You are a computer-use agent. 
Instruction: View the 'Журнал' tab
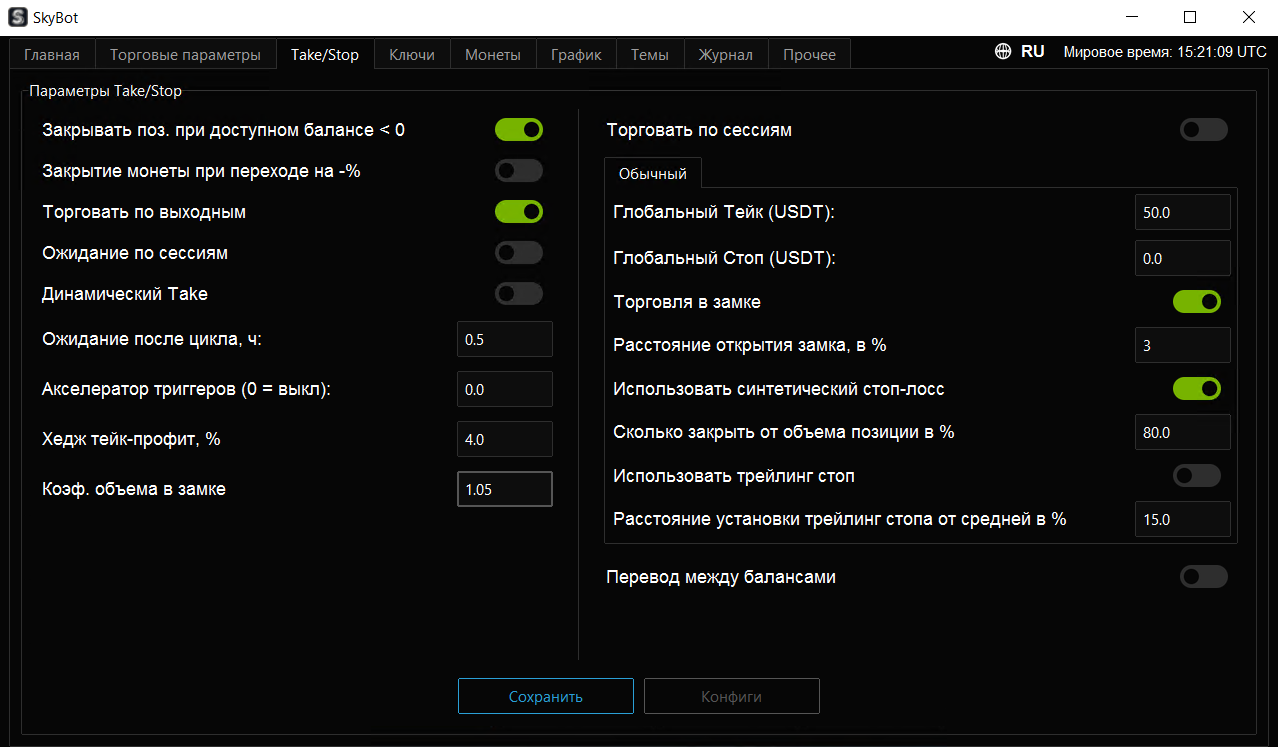(726, 55)
